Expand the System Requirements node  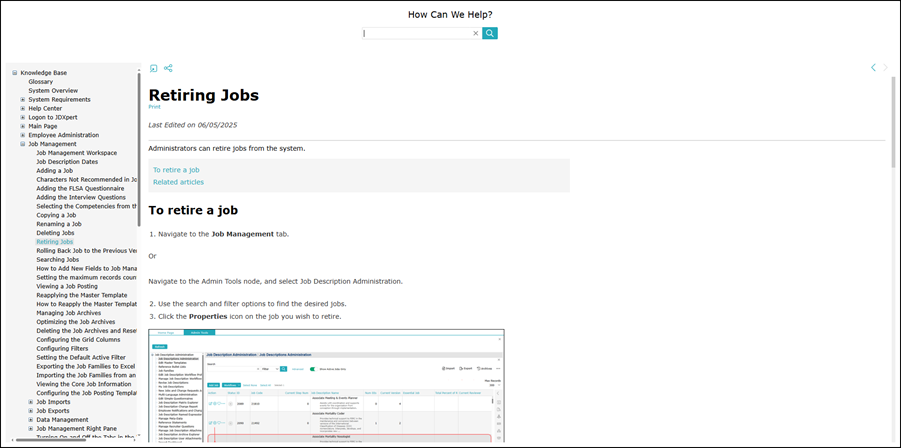(23, 100)
